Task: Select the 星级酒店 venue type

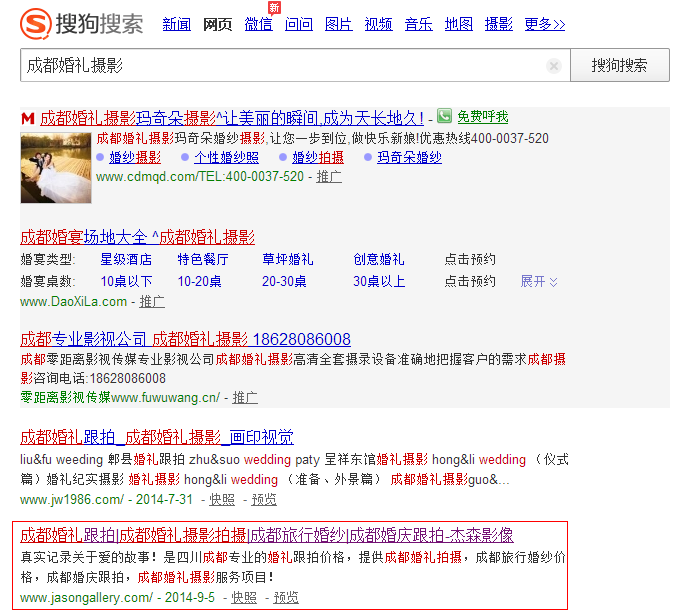Action: (x=126, y=259)
